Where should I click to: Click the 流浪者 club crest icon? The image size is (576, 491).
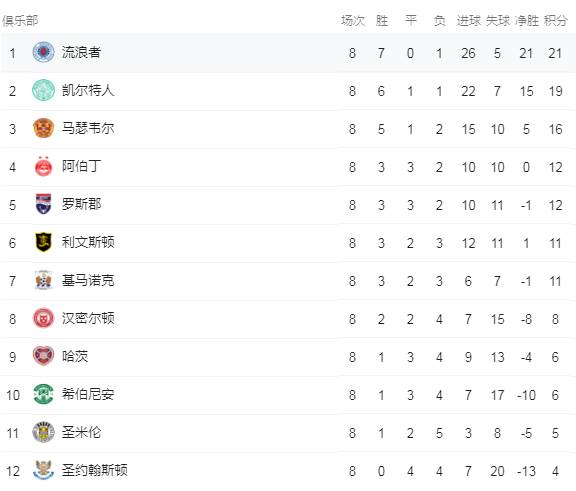(43, 52)
